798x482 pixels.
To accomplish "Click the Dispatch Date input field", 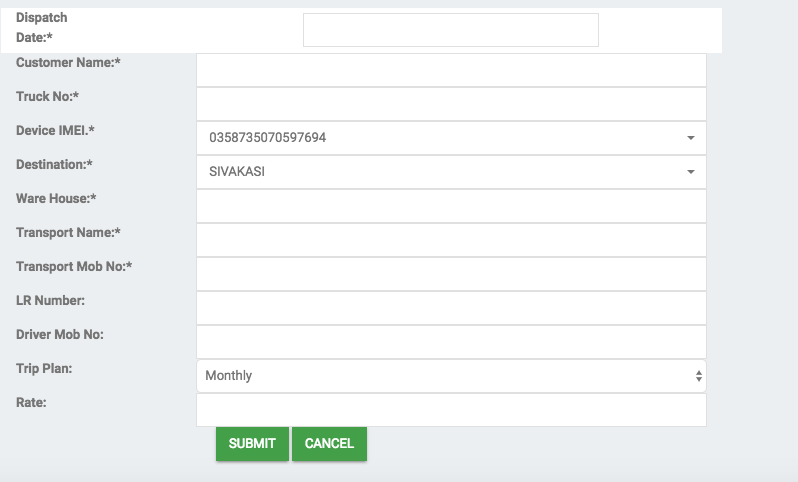I will click(x=450, y=30).
